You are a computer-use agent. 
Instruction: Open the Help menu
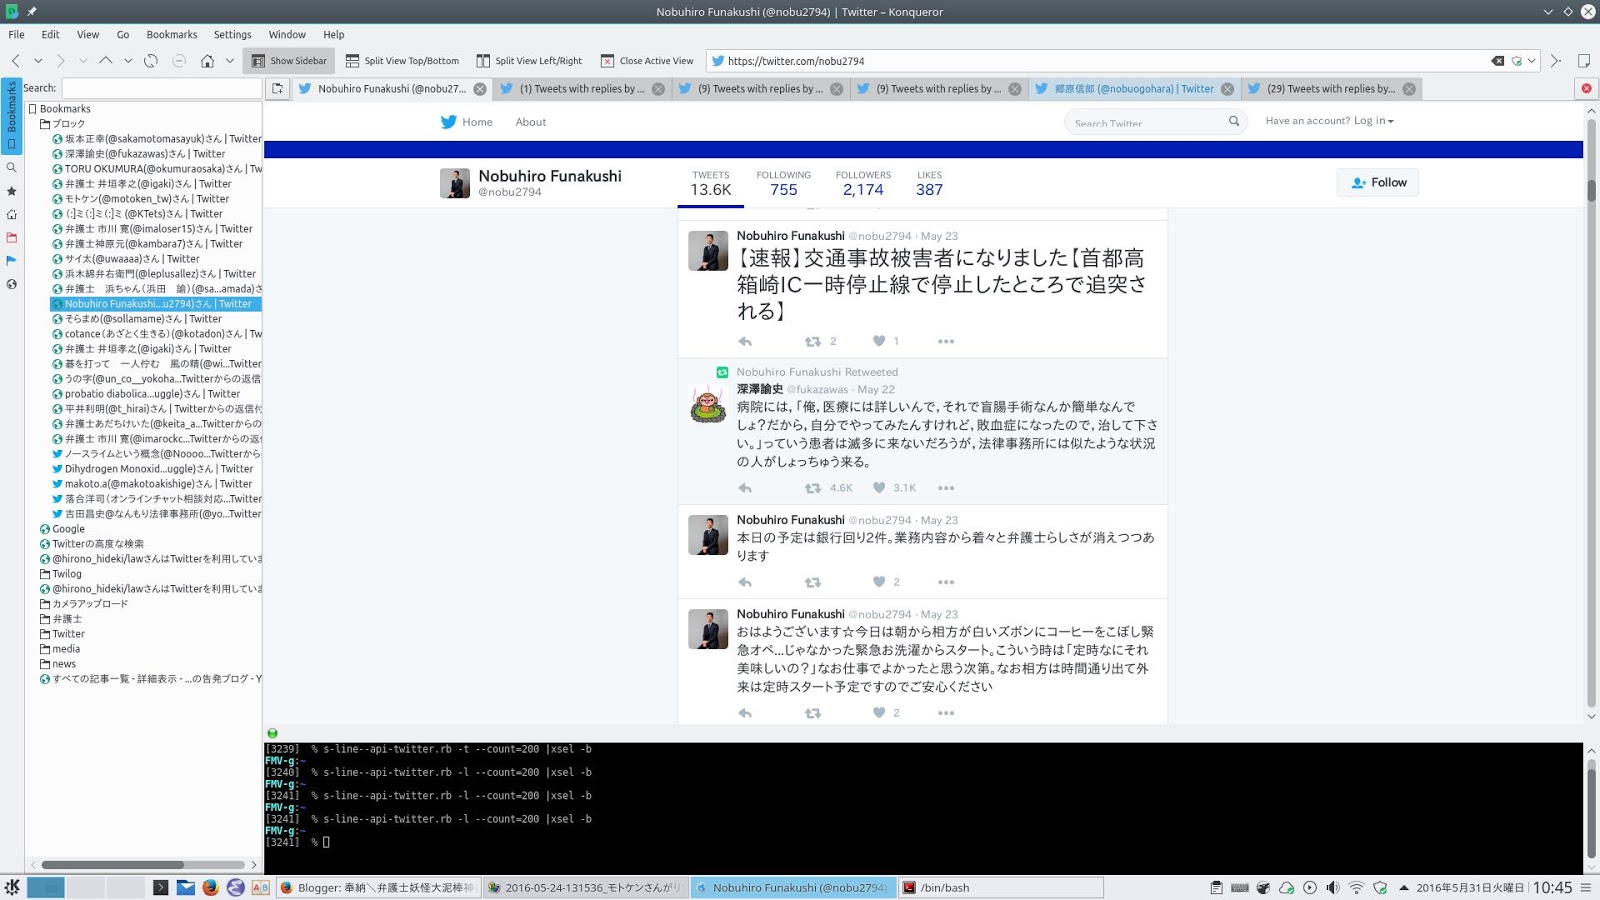[x=334, y=34]
